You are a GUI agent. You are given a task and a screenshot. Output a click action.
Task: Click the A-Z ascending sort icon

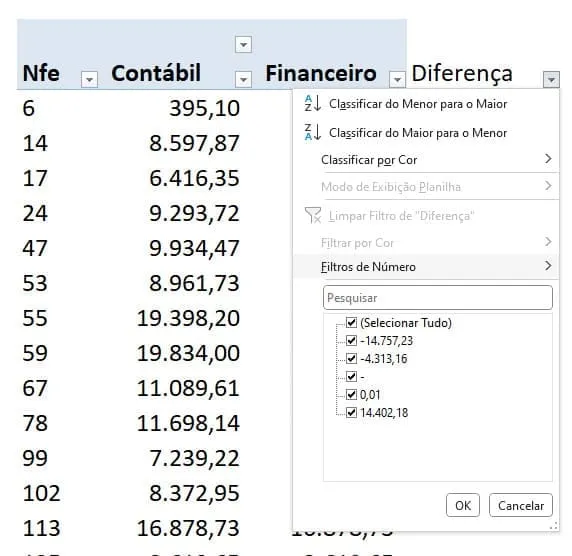pos(313,103)
